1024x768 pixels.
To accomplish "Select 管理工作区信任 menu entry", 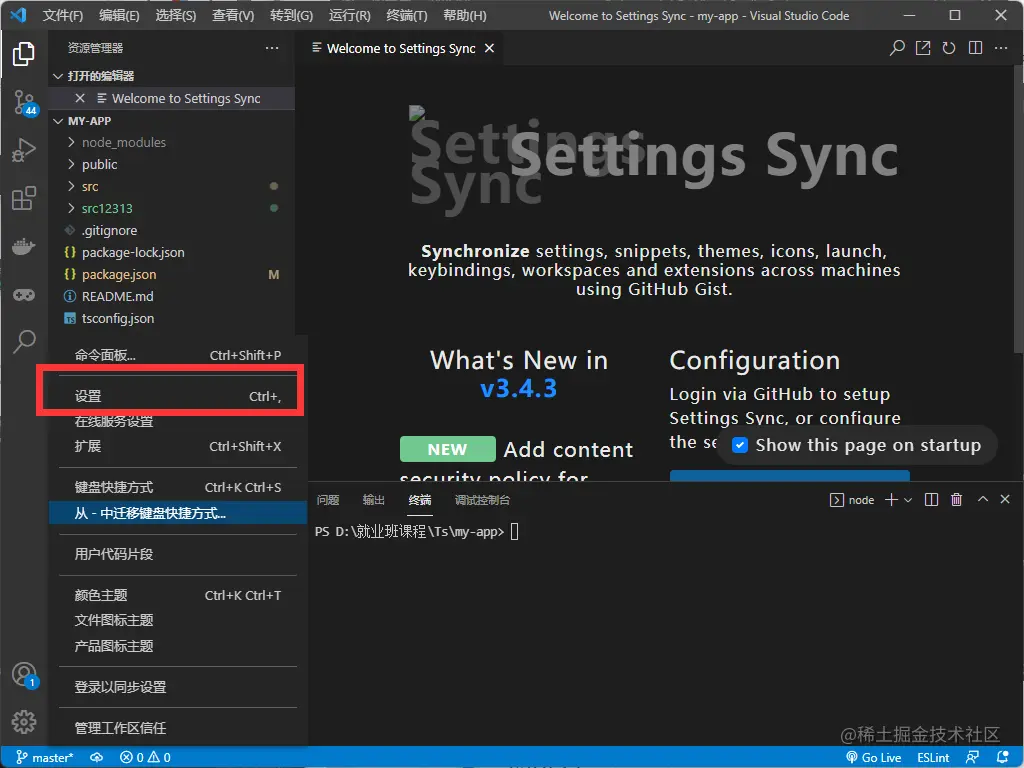I will click(x=178, y=728).
